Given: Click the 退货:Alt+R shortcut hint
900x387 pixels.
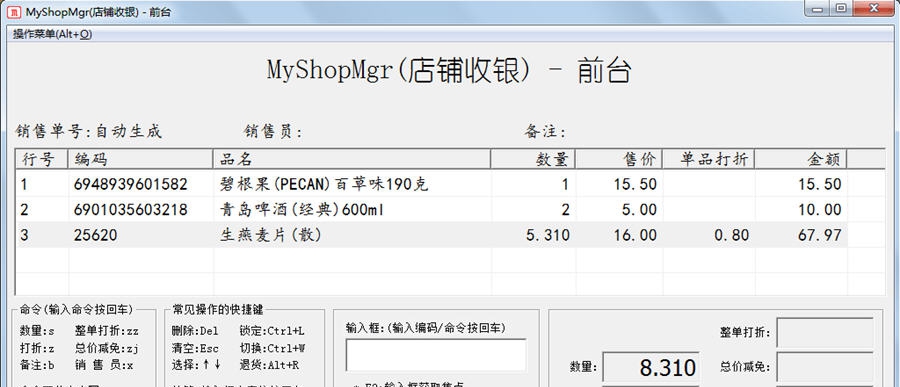Looking at the screenshot, I should click(x=269, y=365).
